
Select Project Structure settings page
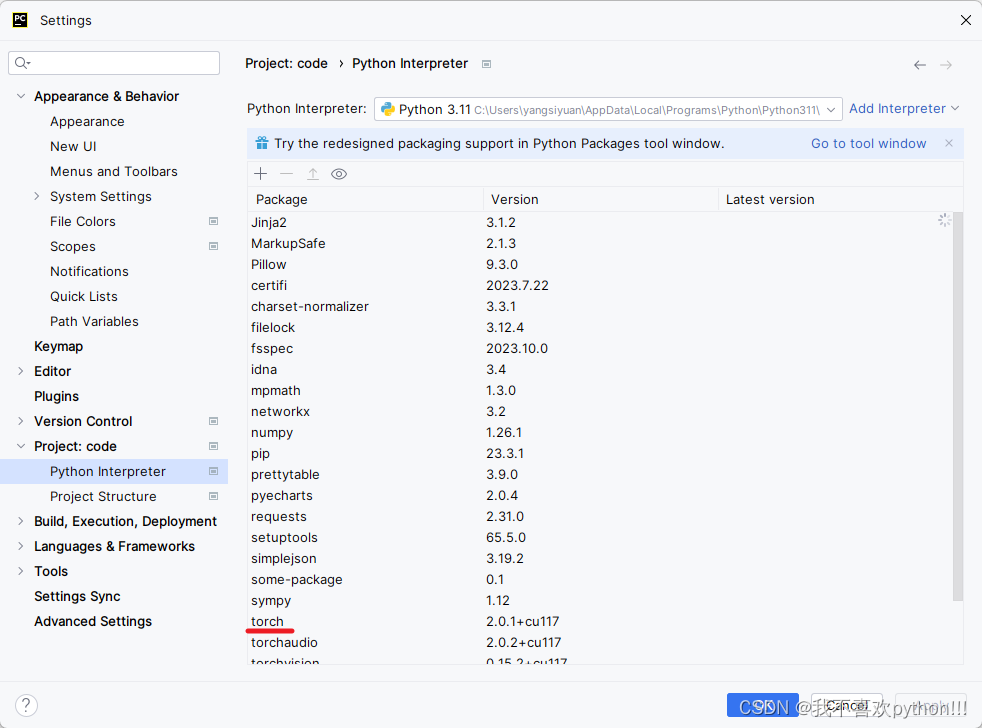click(x=103, y=496)
